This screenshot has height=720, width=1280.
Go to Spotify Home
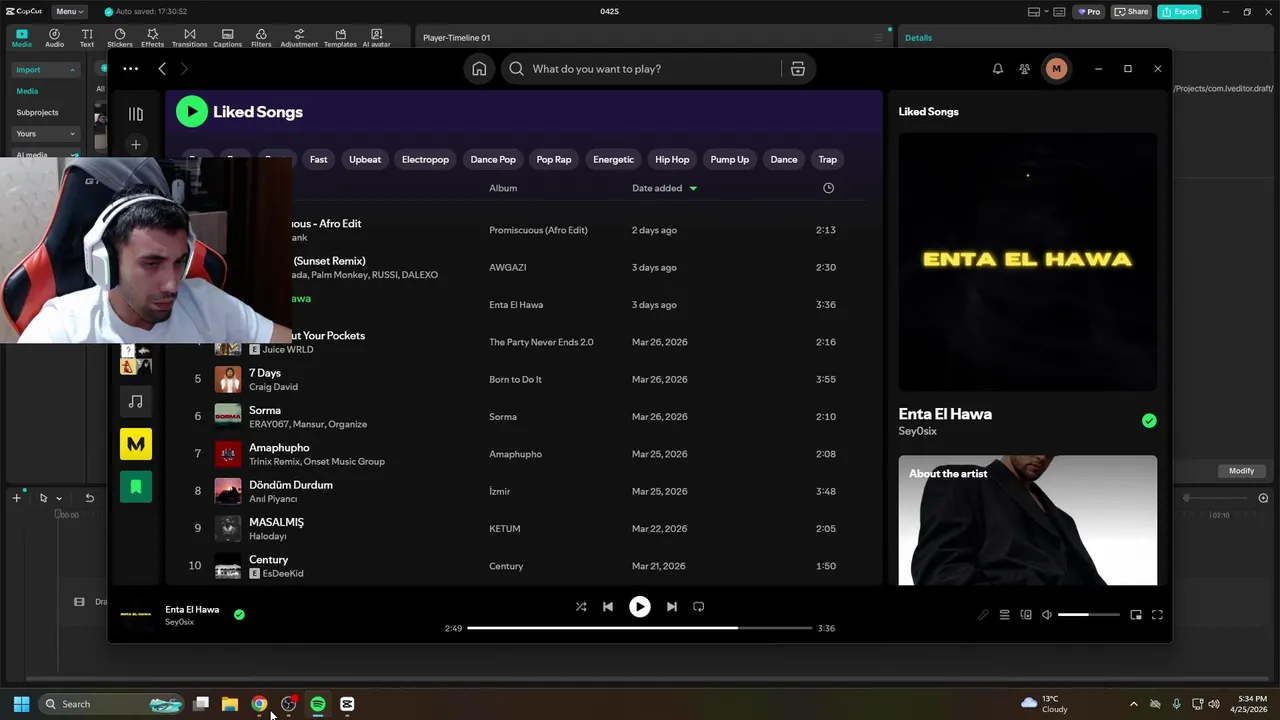(x=479, y=69)
